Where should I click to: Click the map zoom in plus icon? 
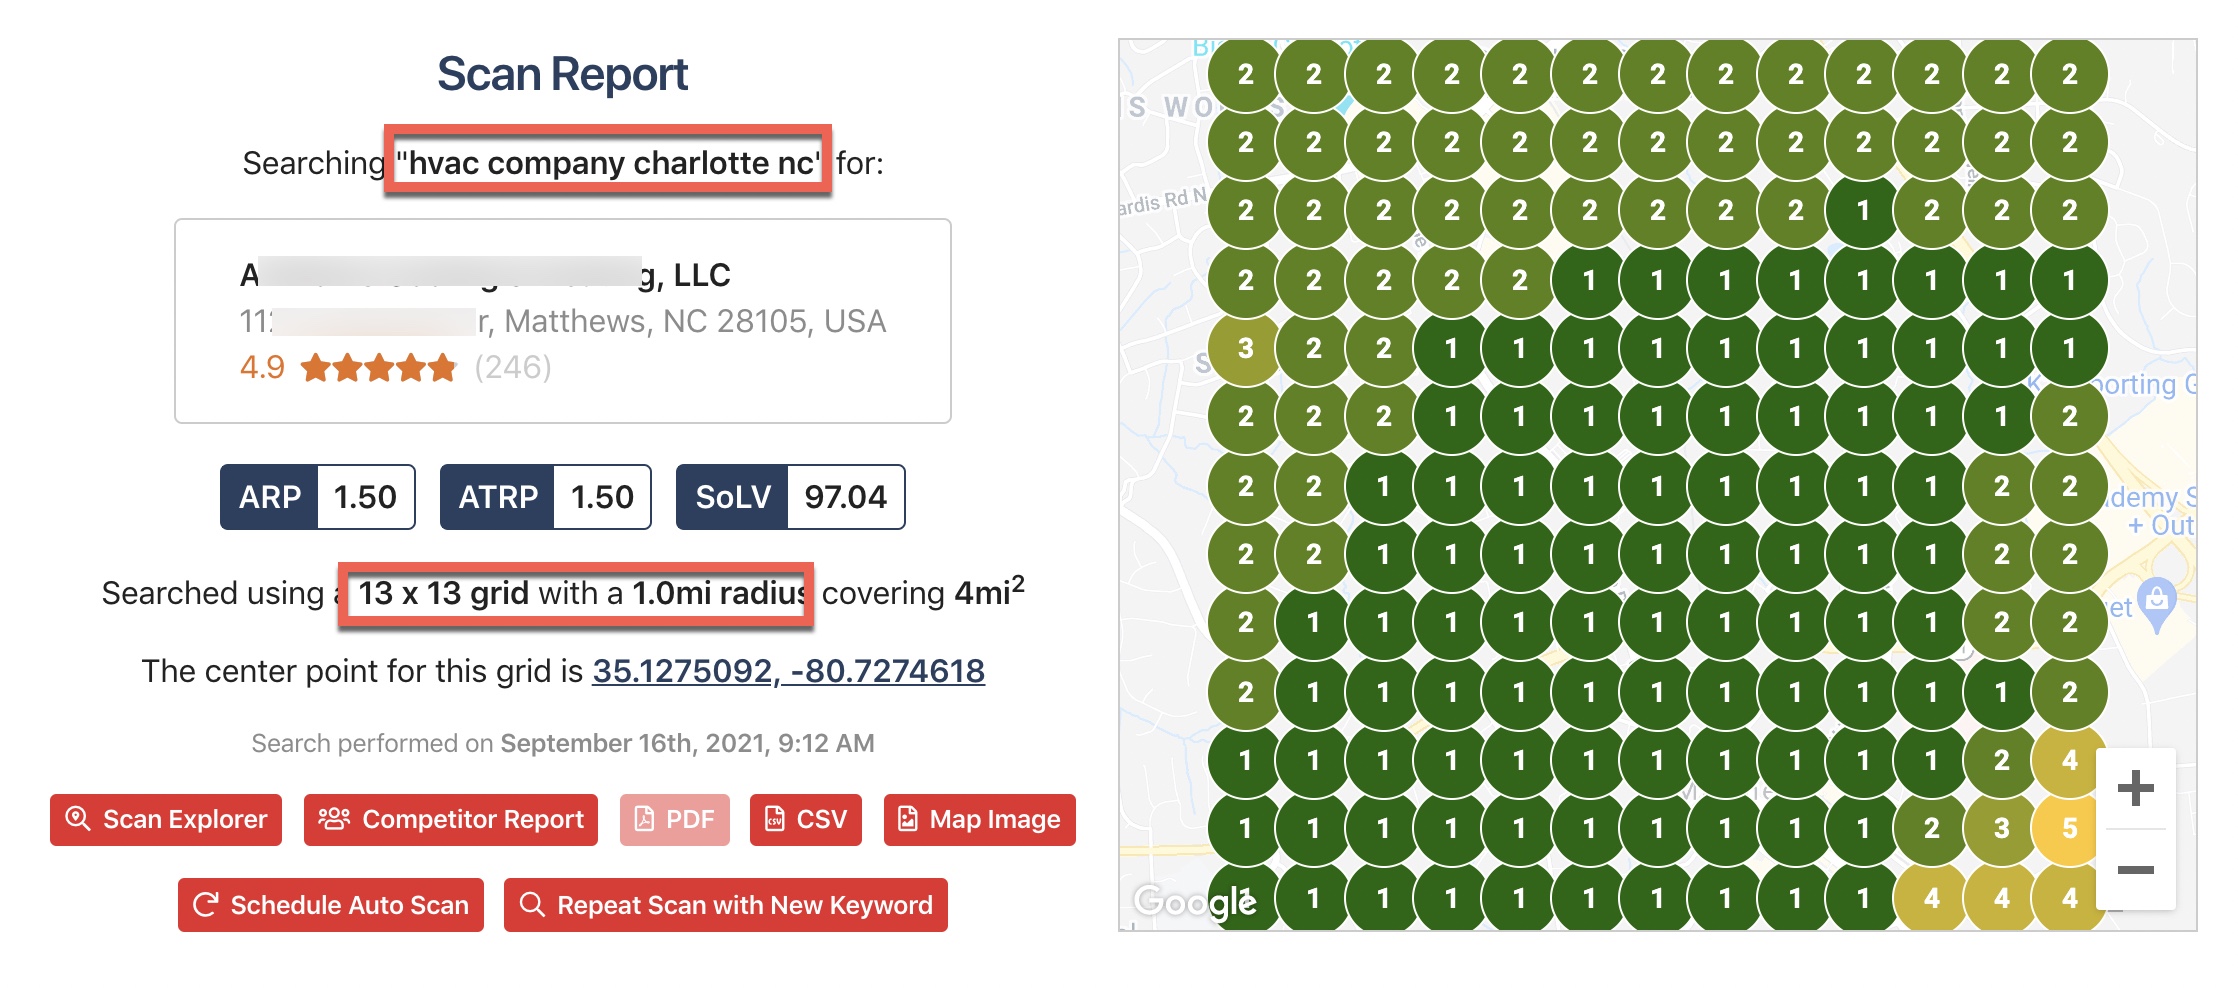point(2135,788)
